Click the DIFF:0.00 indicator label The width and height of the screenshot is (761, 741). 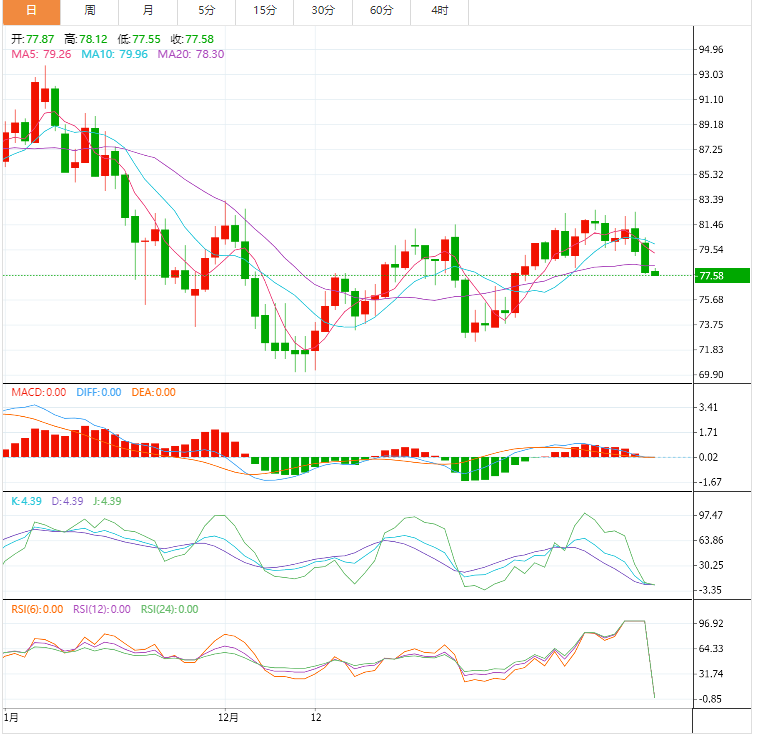click(x=99, y=393)
